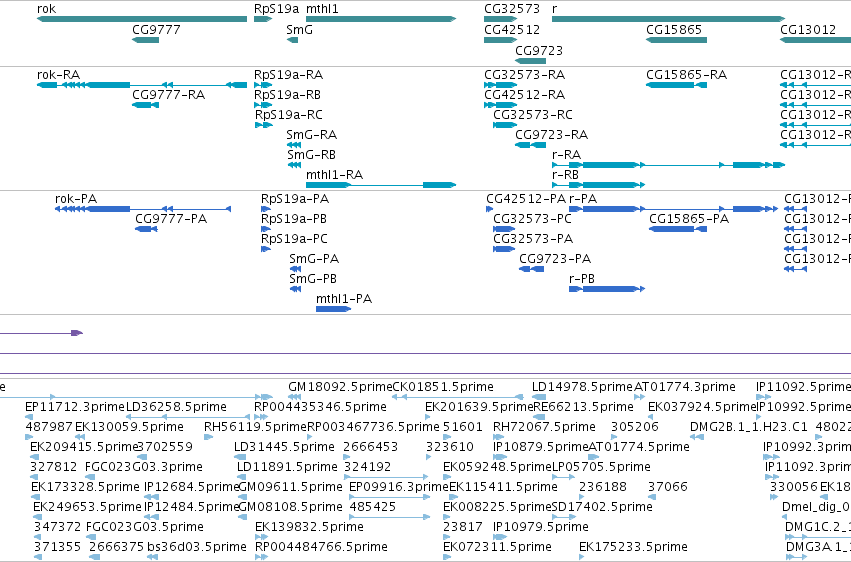This screenshot has width=851, height=562.
Task: Click the small teal SmG gene bar
Action: pos(292,40)
